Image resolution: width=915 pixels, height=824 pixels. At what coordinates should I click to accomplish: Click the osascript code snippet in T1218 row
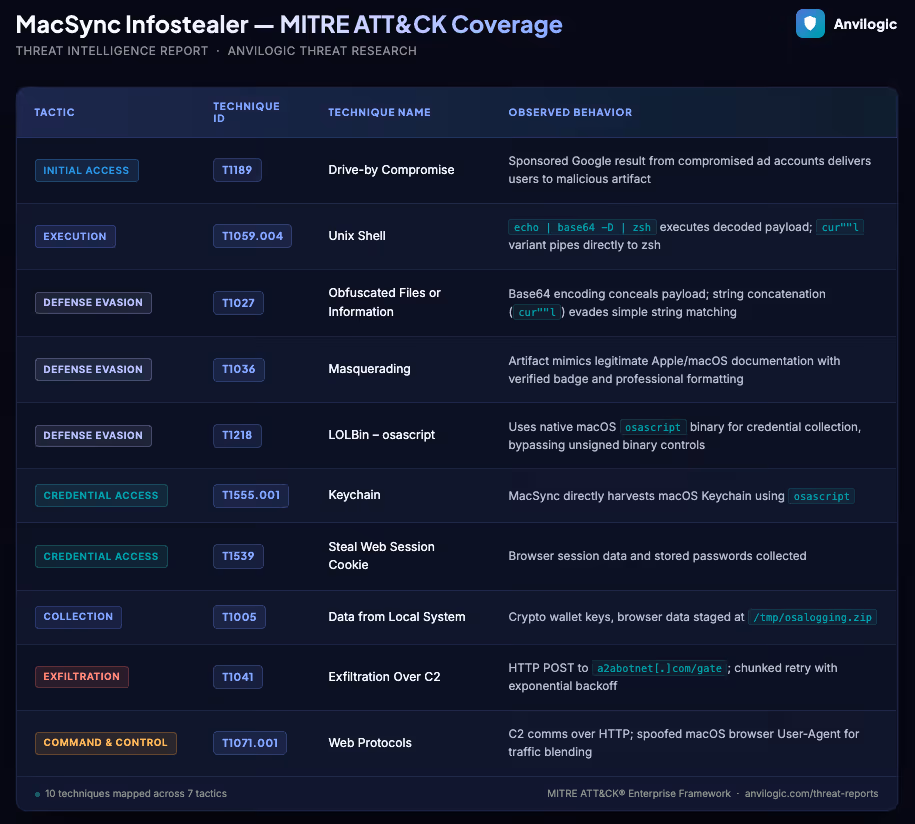(653, 427)
